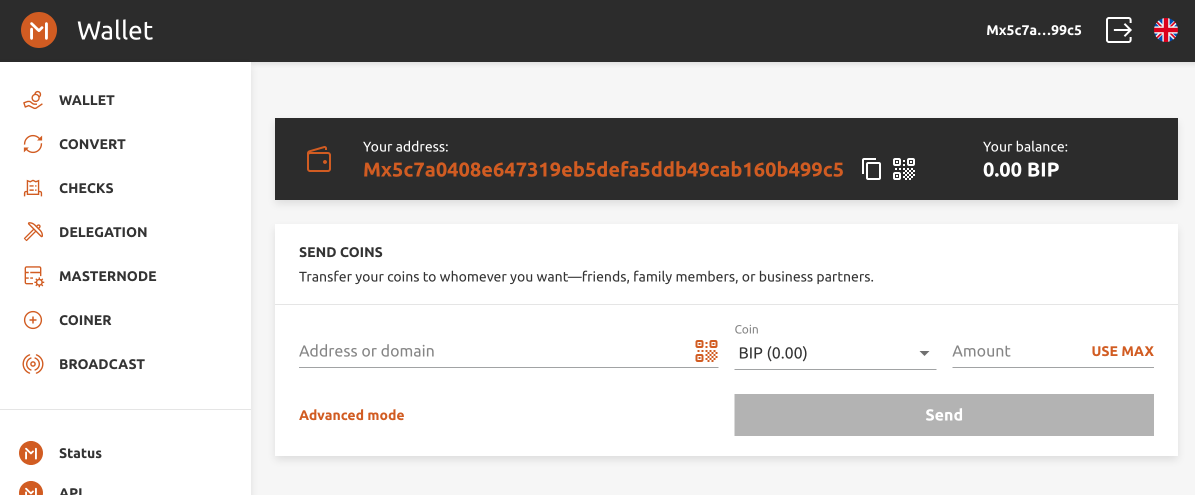Click the Broadcast sidebar icon

click(x=33, y=364)
